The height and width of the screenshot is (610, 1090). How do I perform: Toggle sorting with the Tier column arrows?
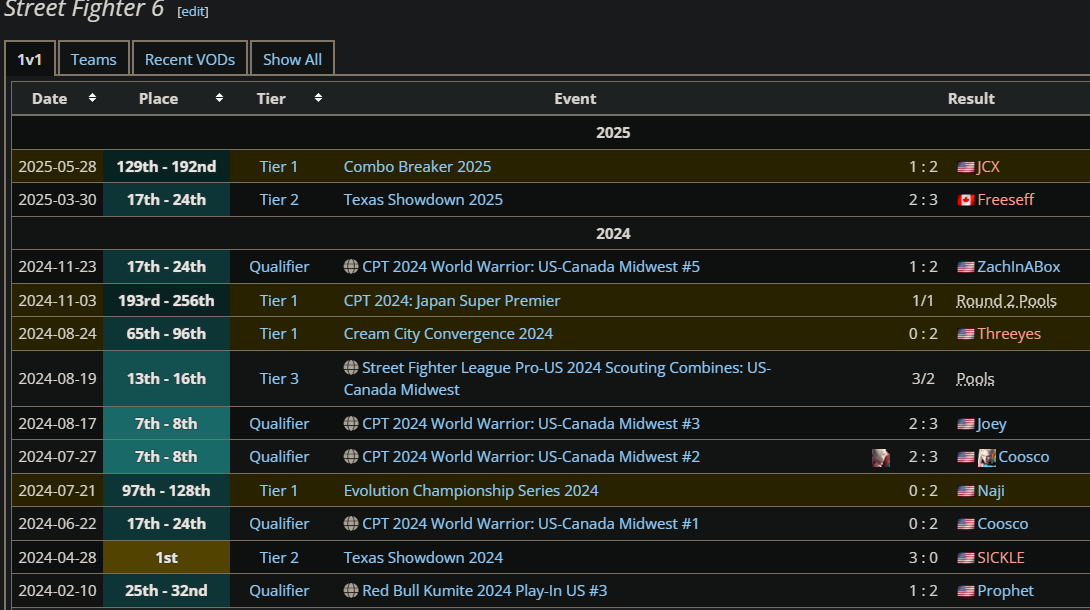pyautogui.click(x=318, y=98)
